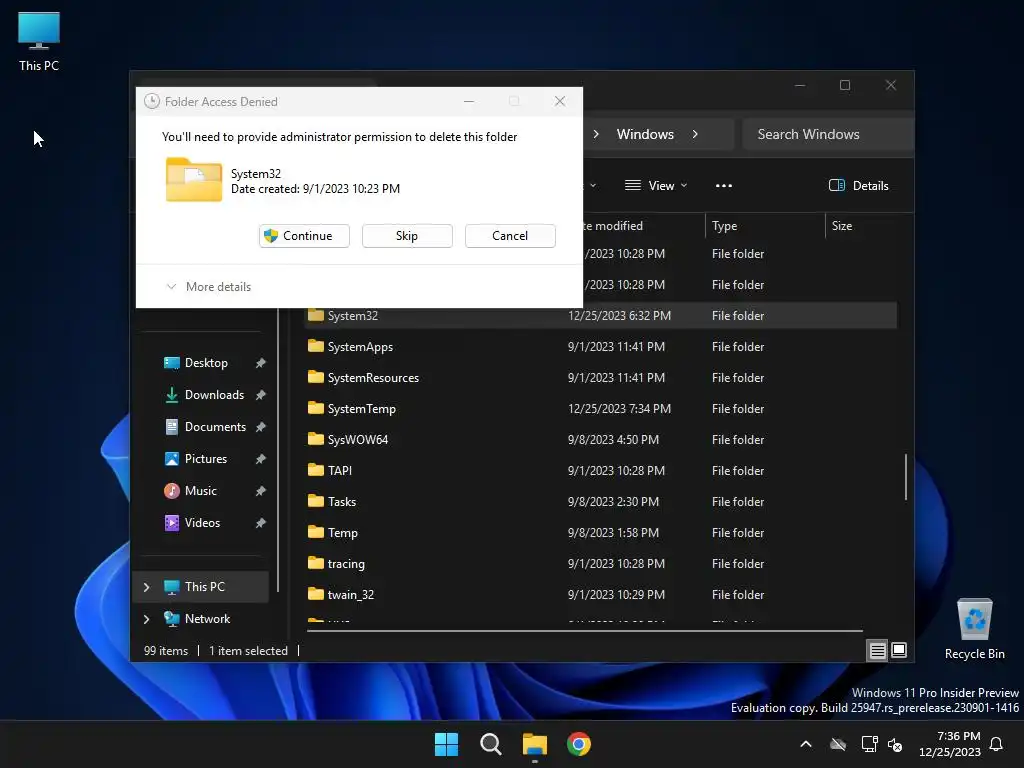Select the System32 folder row
The width and height of the screenshot is (1024, 768).
[x=601, y=315]
